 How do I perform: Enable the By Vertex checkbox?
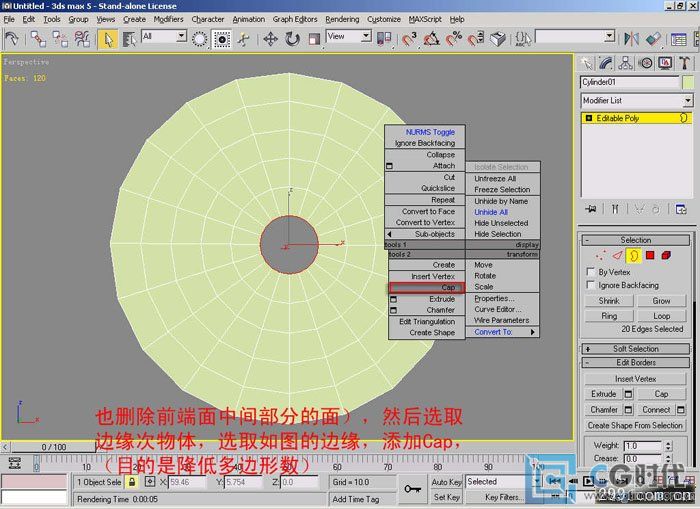tap(591, 272)
